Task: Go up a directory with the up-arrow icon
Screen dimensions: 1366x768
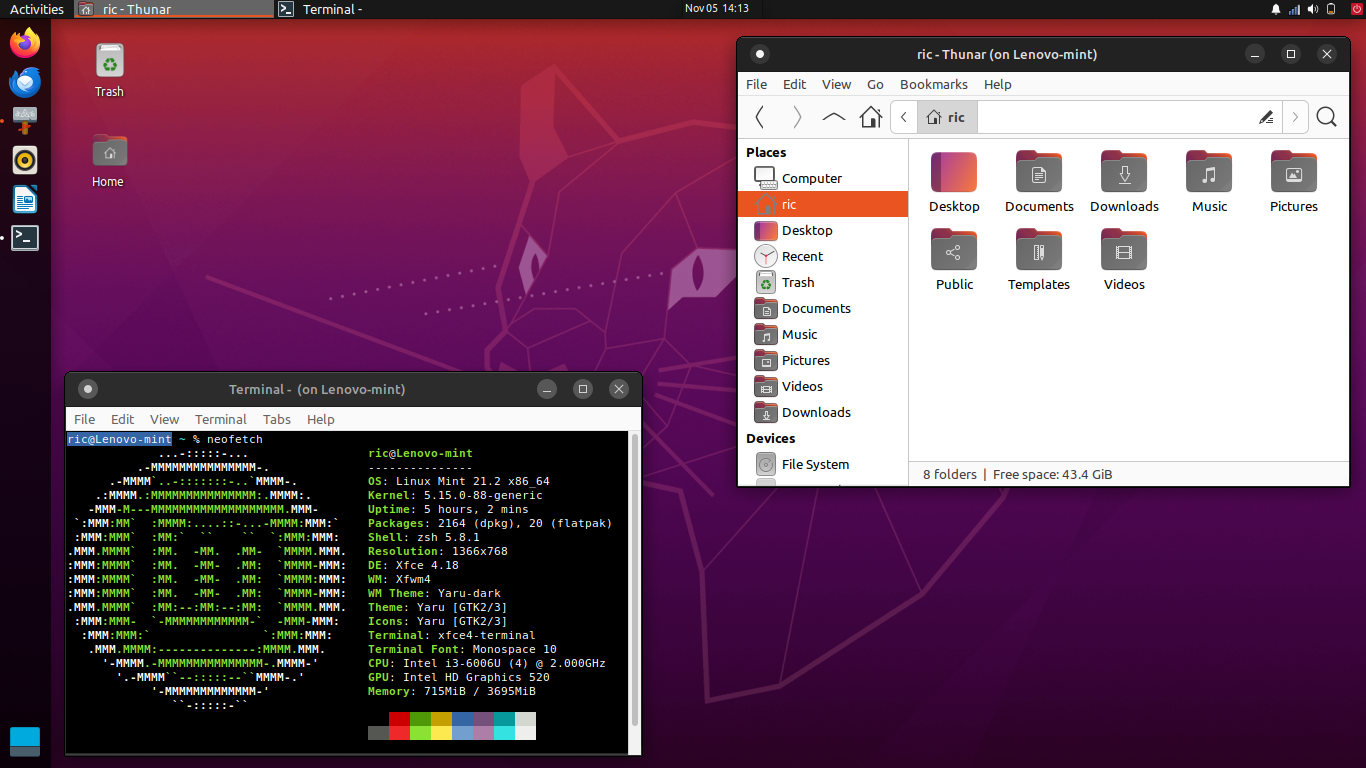Action: [x=833, y=117]
